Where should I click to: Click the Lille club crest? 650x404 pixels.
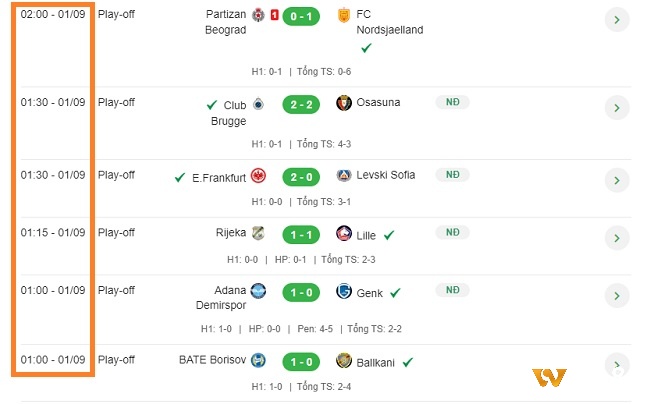(x=344, y=233)
